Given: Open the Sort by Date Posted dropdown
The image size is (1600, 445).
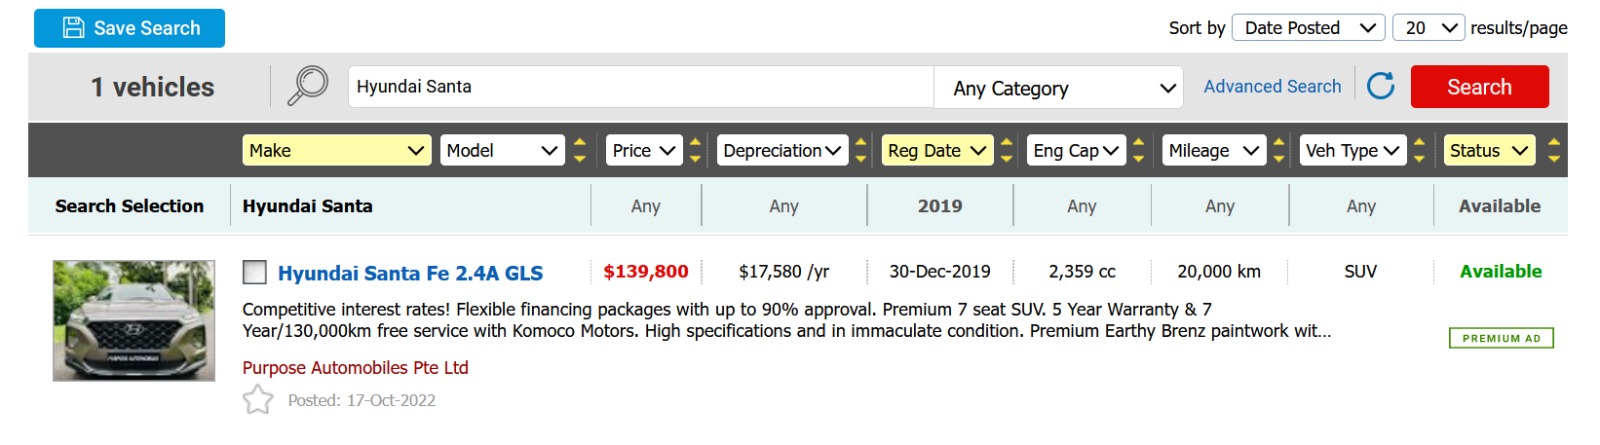Looking at the screenshot, I should click(1308, 28).
